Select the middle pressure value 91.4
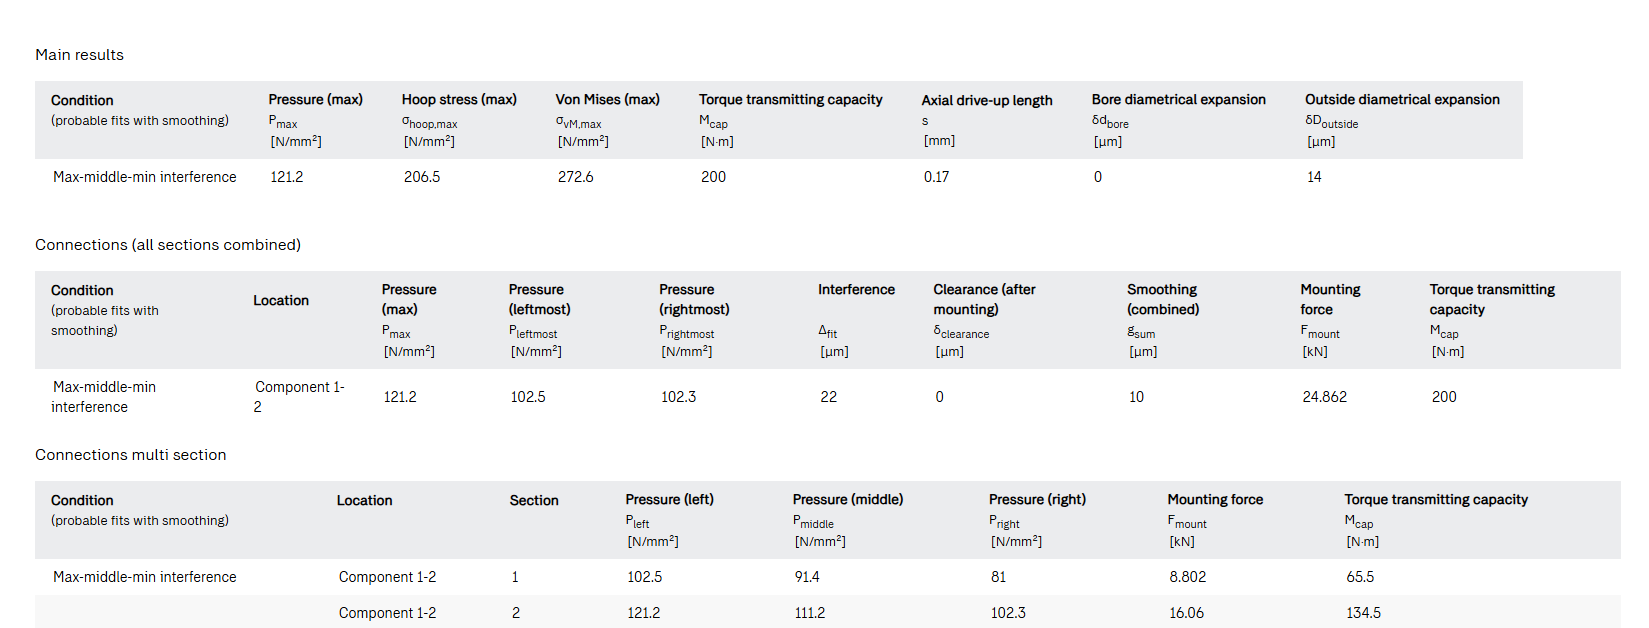 [806, 577]
